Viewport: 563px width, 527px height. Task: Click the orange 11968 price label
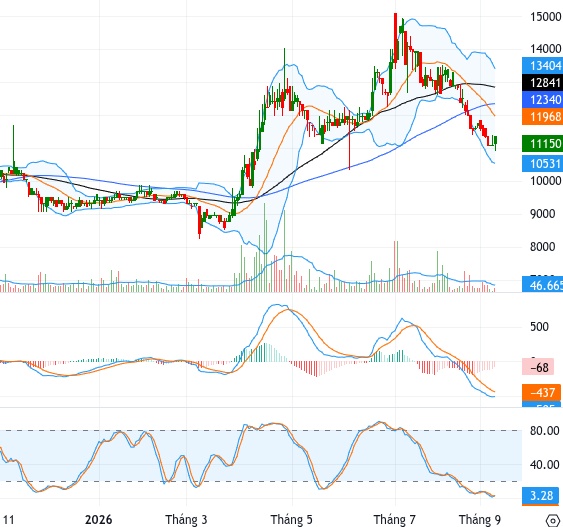pyautogui.click(x=543, y=116)
